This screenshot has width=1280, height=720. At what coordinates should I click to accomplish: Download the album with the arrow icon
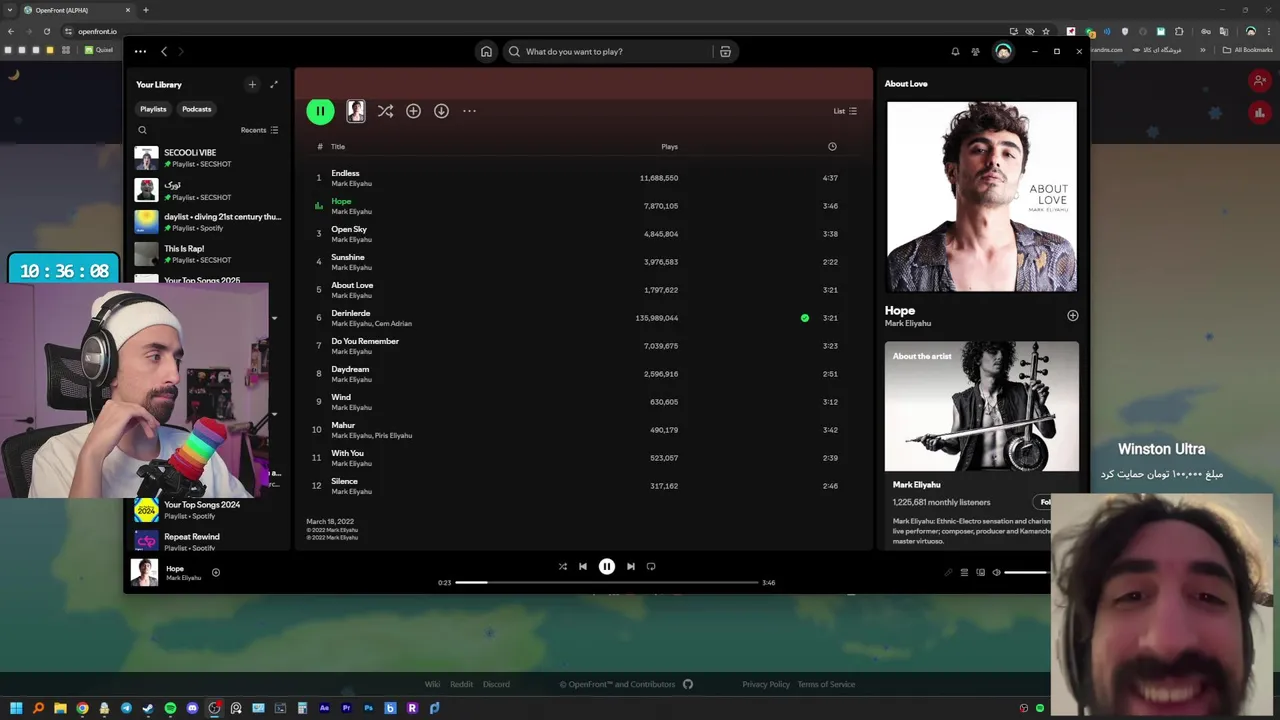(x=441, y=111)
